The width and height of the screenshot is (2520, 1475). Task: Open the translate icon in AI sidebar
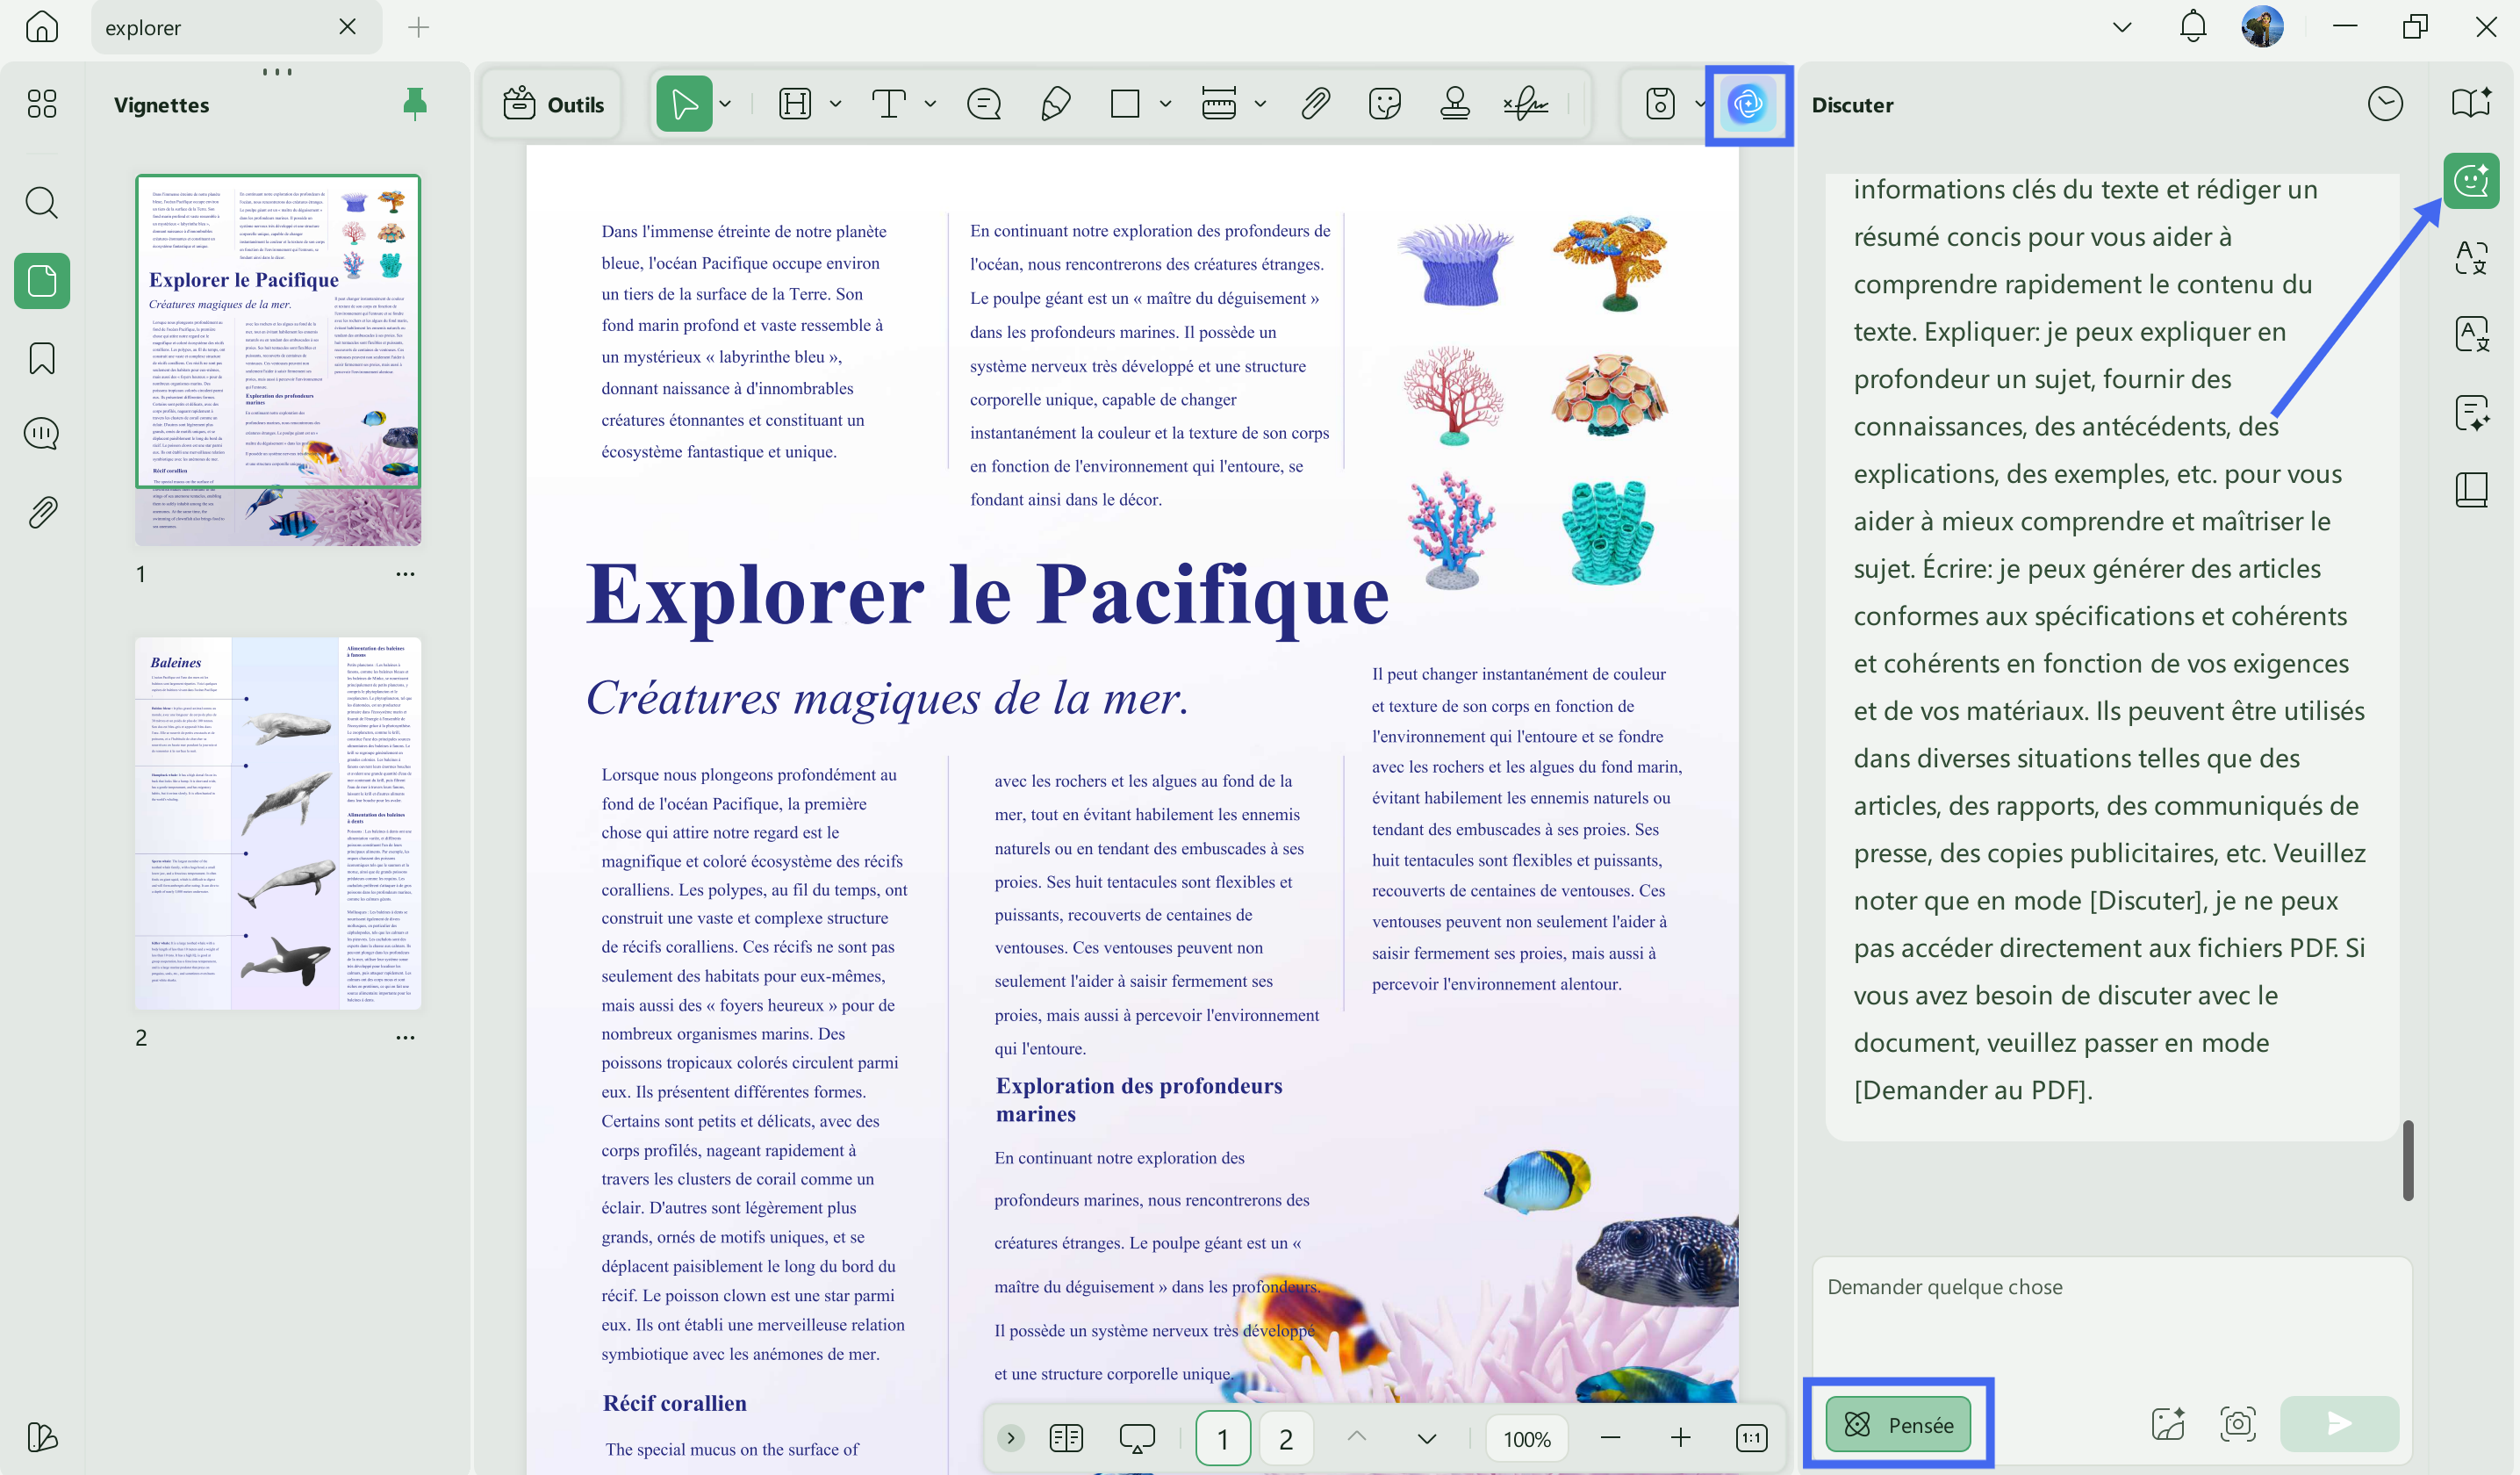point(2471,256)
